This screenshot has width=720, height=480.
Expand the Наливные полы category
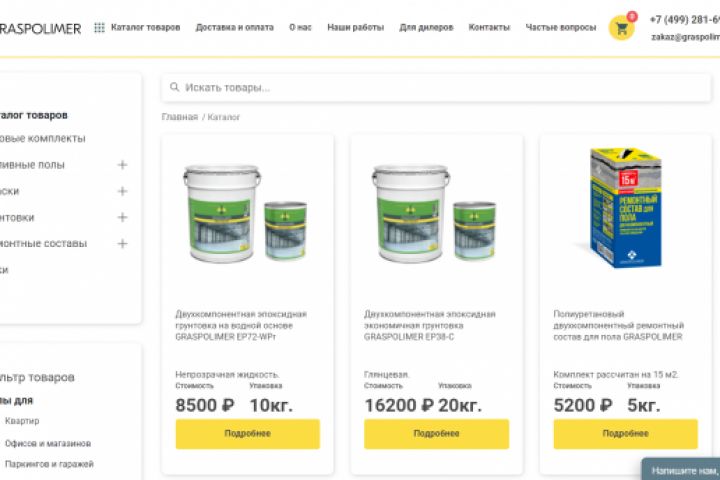(122, 165)
